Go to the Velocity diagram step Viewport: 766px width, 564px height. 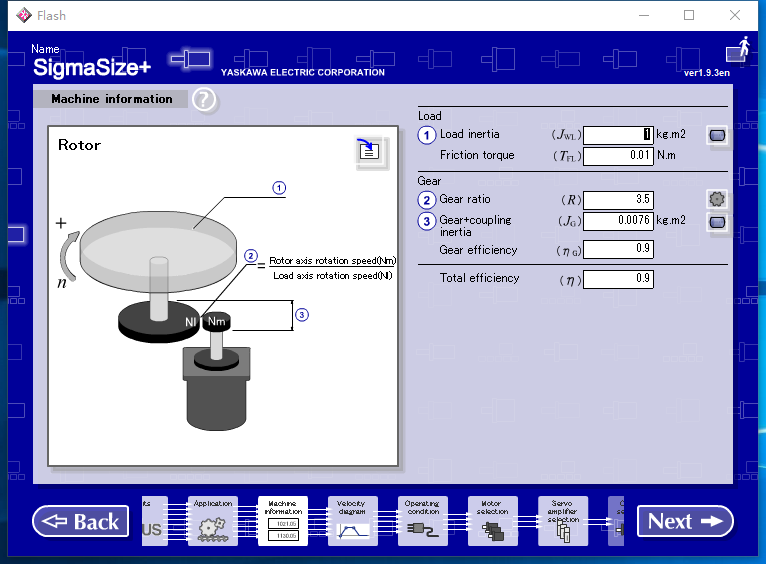353,521
